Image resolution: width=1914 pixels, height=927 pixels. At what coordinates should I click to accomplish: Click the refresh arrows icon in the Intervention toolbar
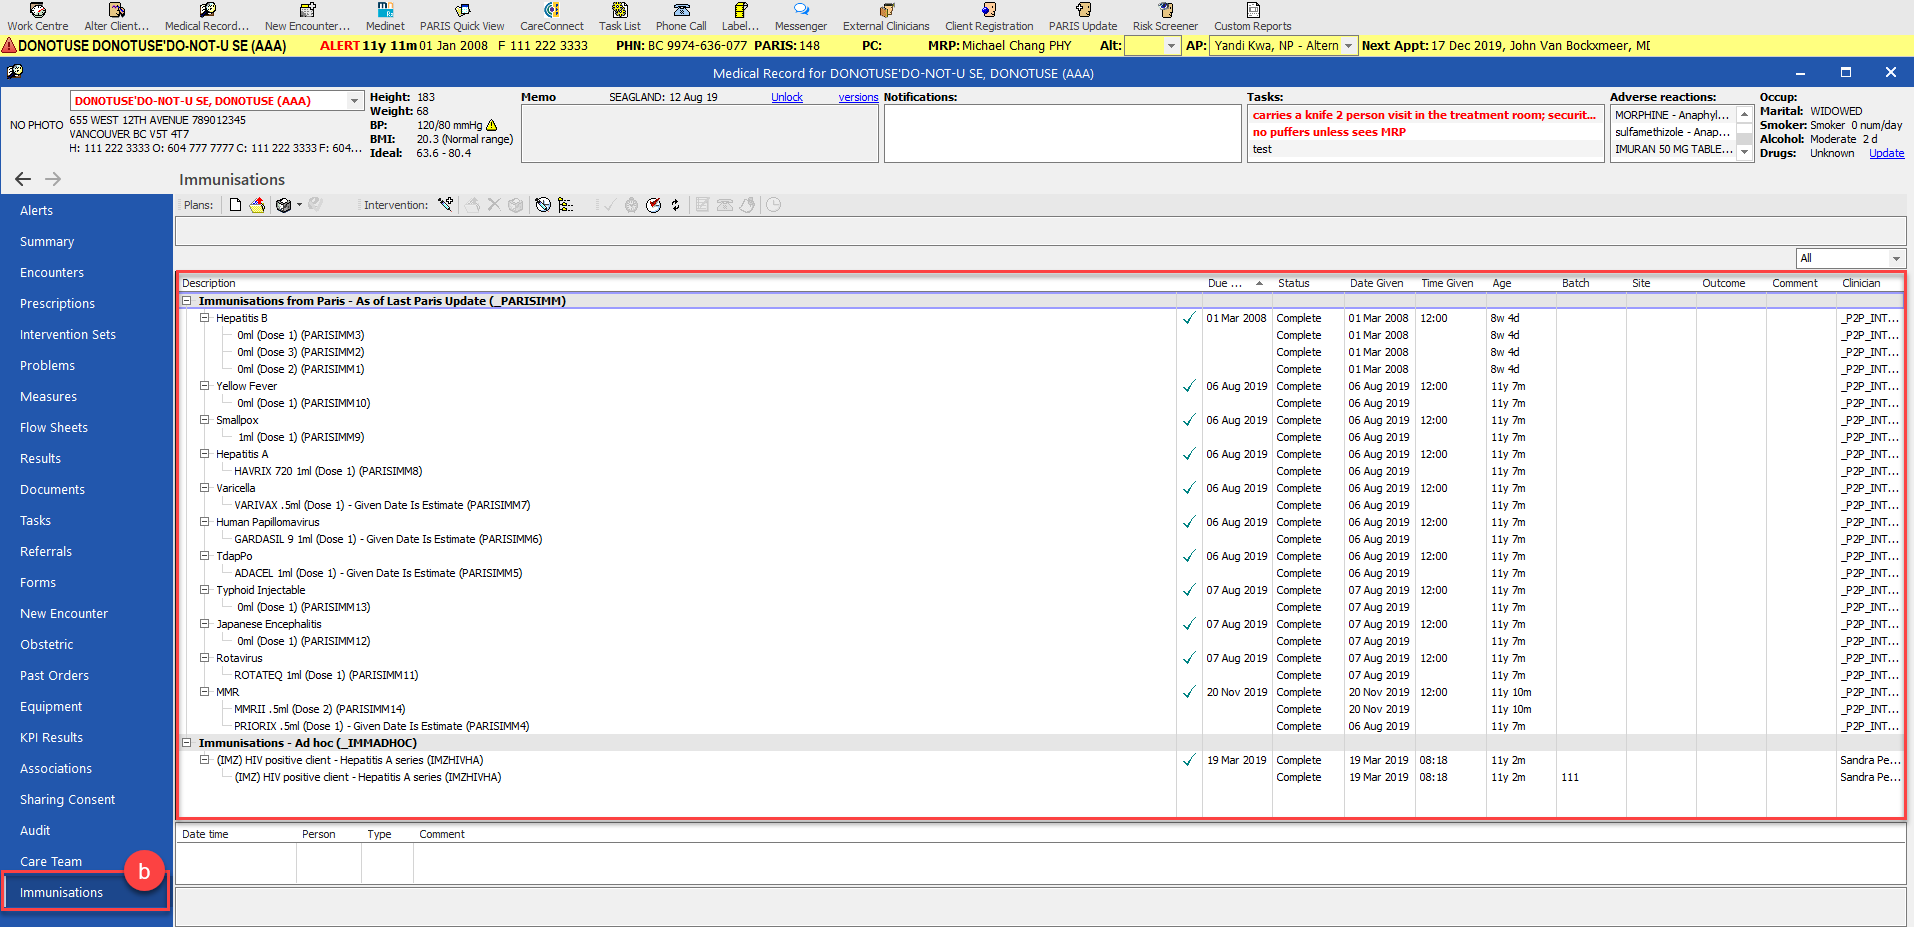[x=676, y=205]
